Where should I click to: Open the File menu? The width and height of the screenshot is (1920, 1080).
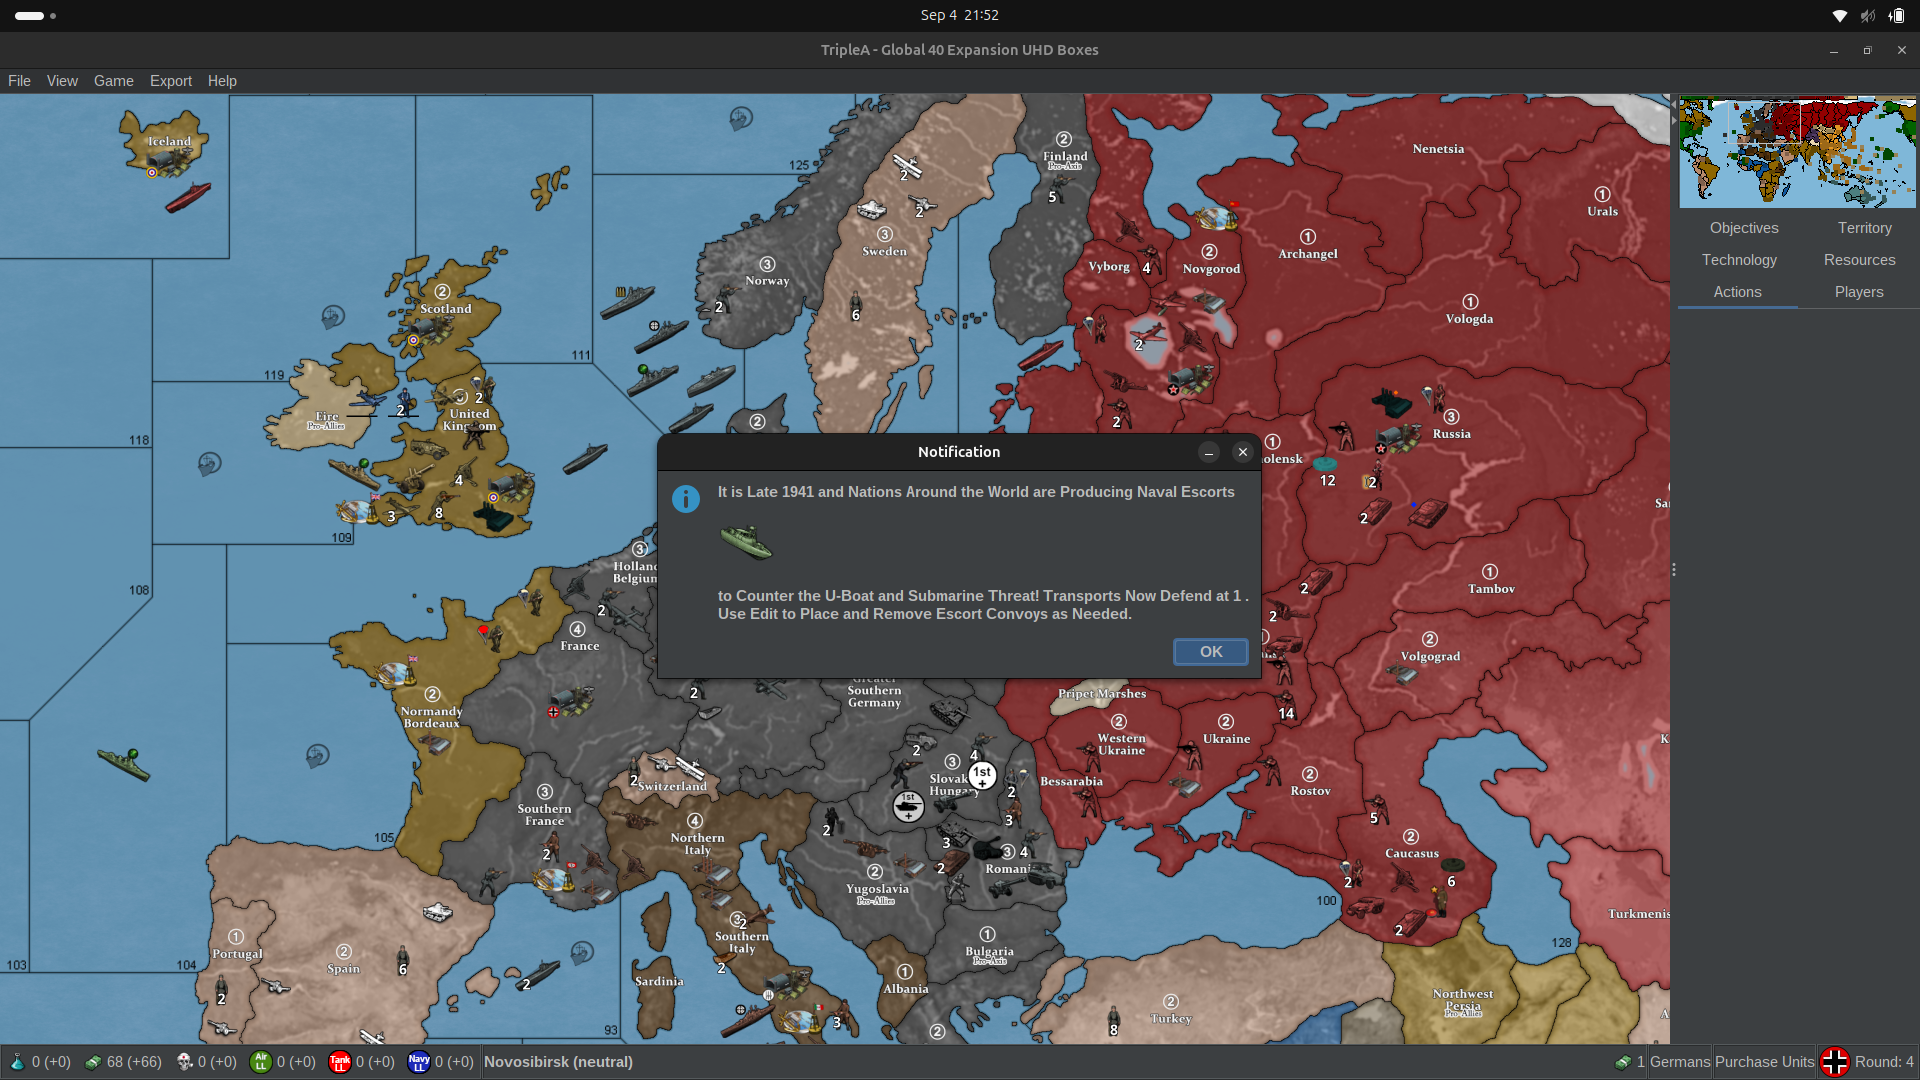[19, 81]
